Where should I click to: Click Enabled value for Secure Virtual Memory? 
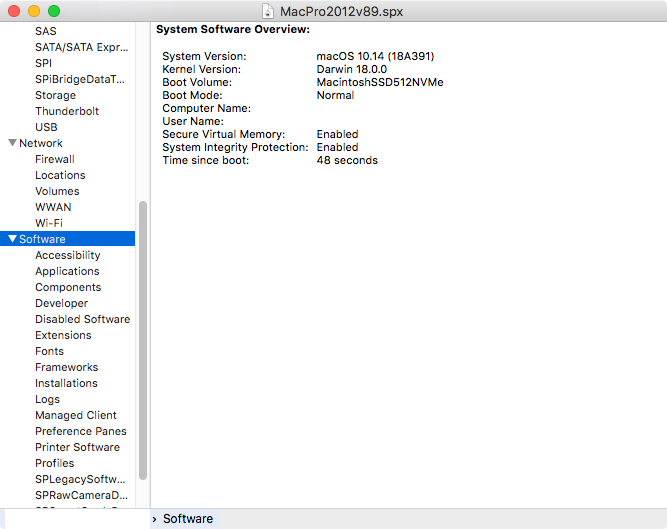tap(337, 134)
